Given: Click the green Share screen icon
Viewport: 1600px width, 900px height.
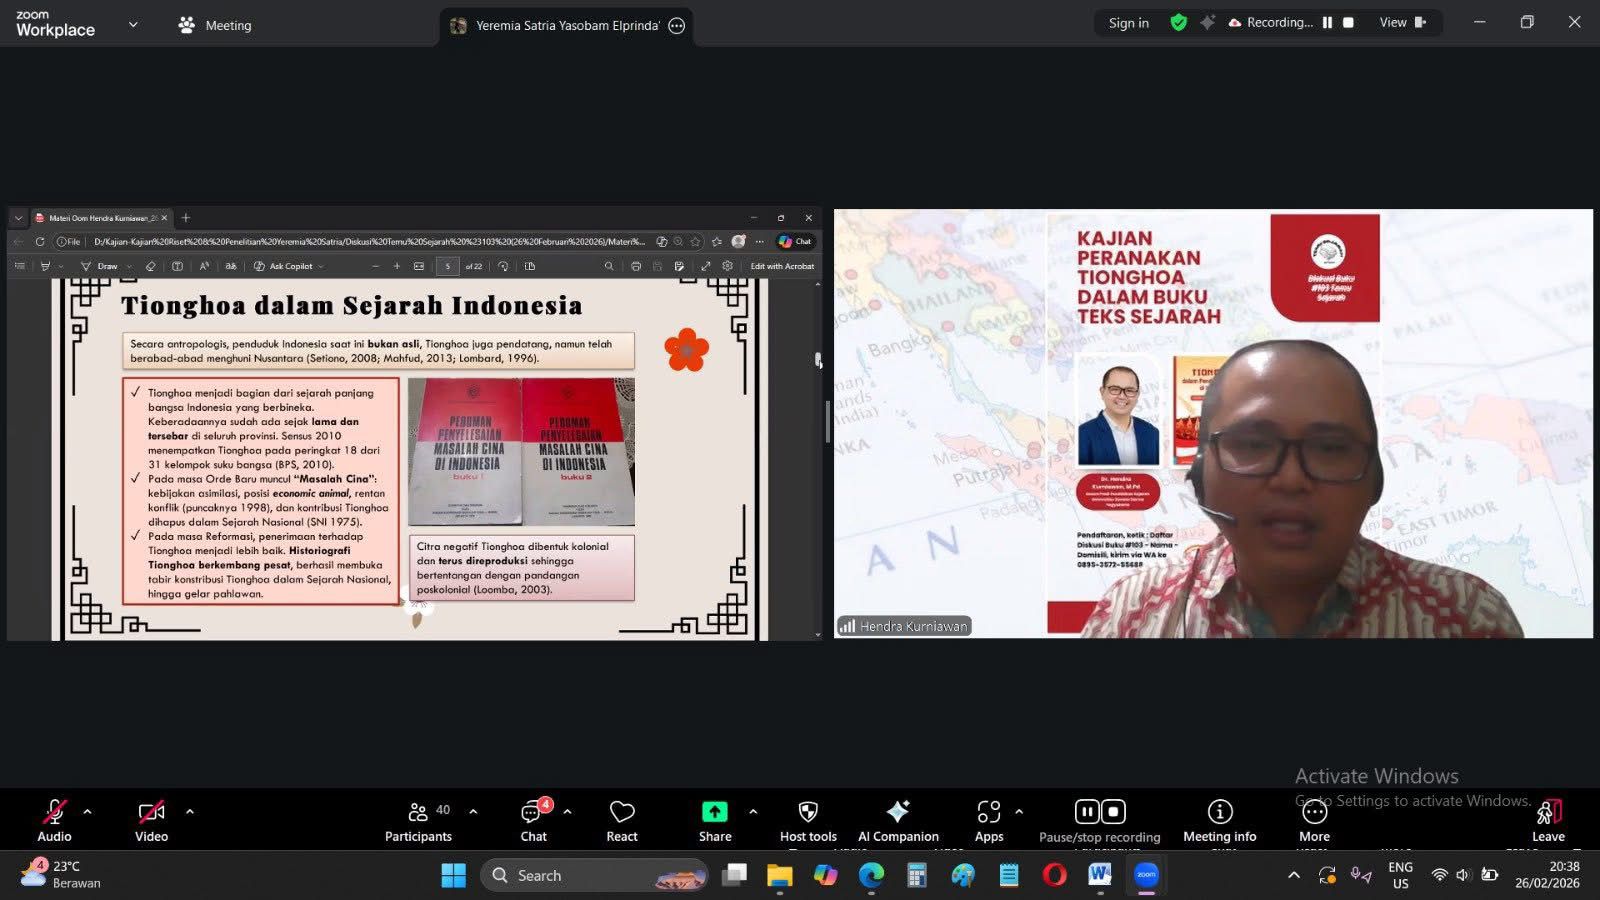Looking at the screenshot, I should (x=714, y=812).
